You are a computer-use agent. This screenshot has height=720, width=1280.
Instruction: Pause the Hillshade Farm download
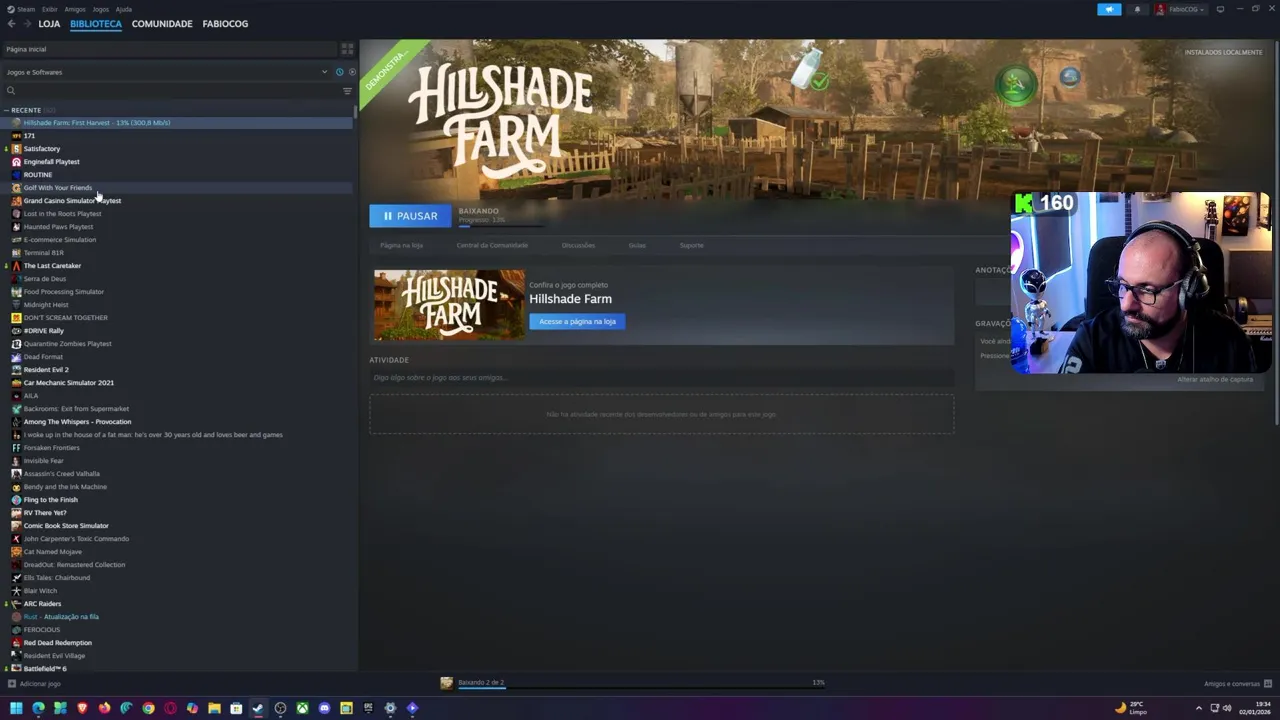click(x=410, y=216)
